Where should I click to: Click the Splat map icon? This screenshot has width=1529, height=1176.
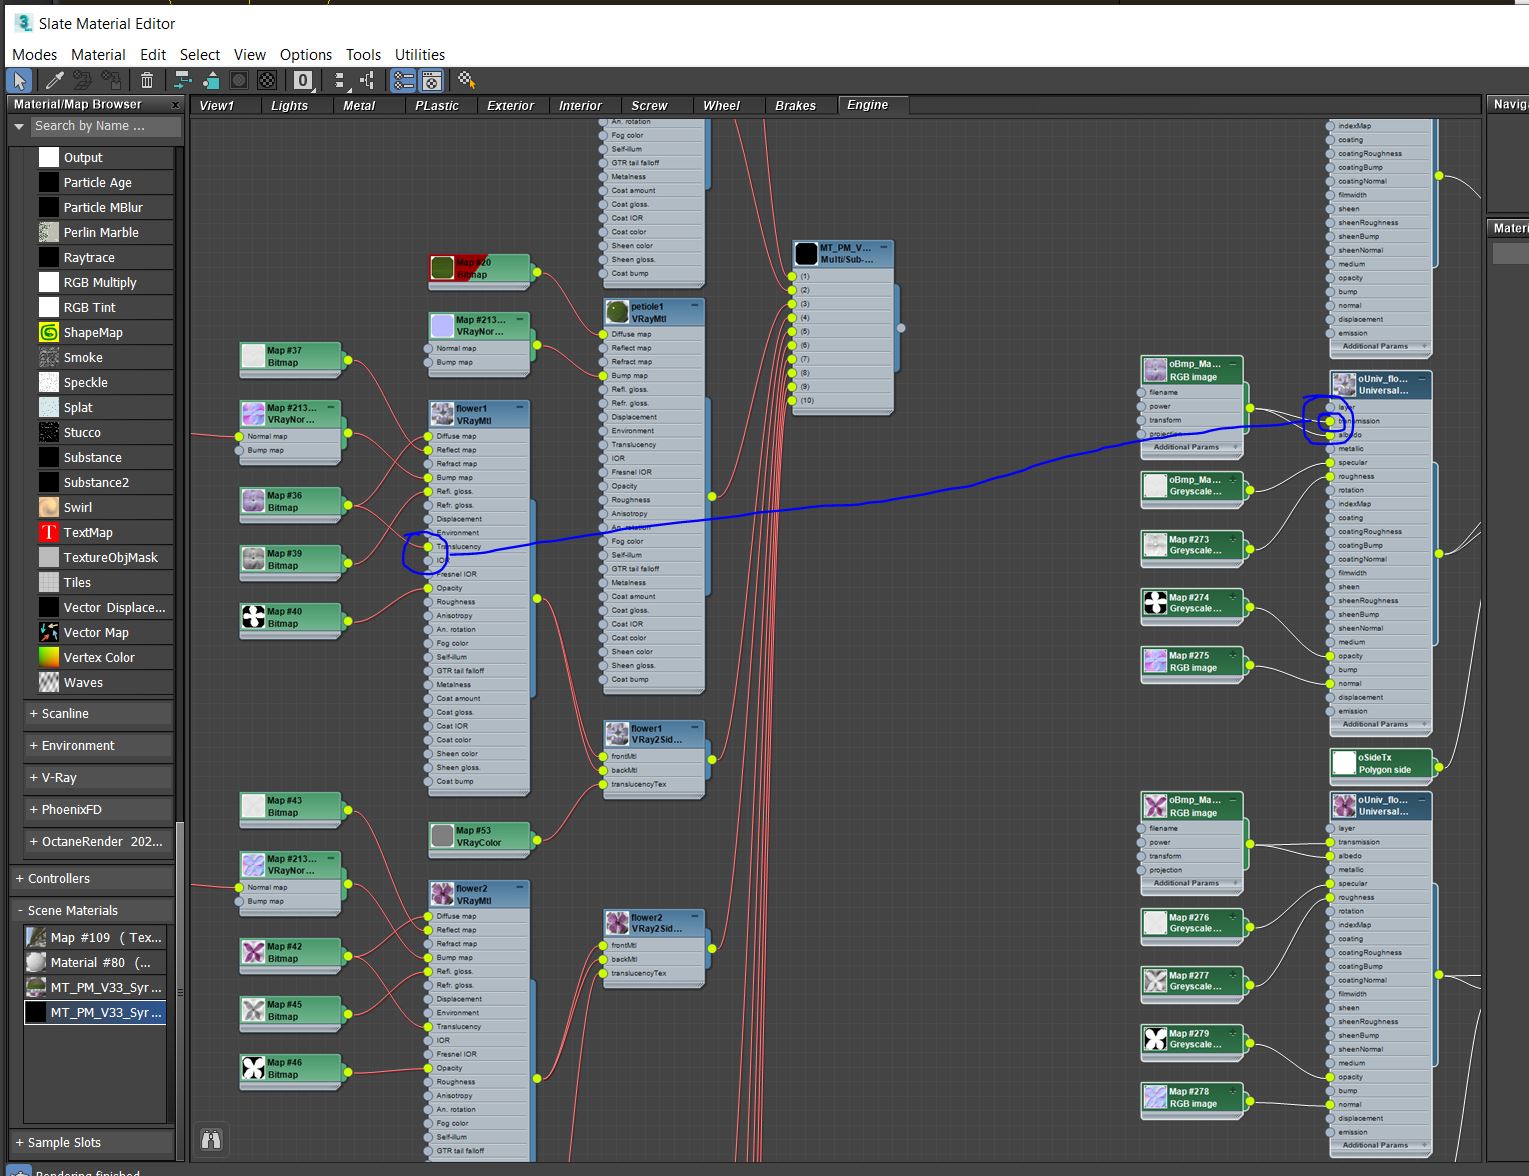pos(49,407)
